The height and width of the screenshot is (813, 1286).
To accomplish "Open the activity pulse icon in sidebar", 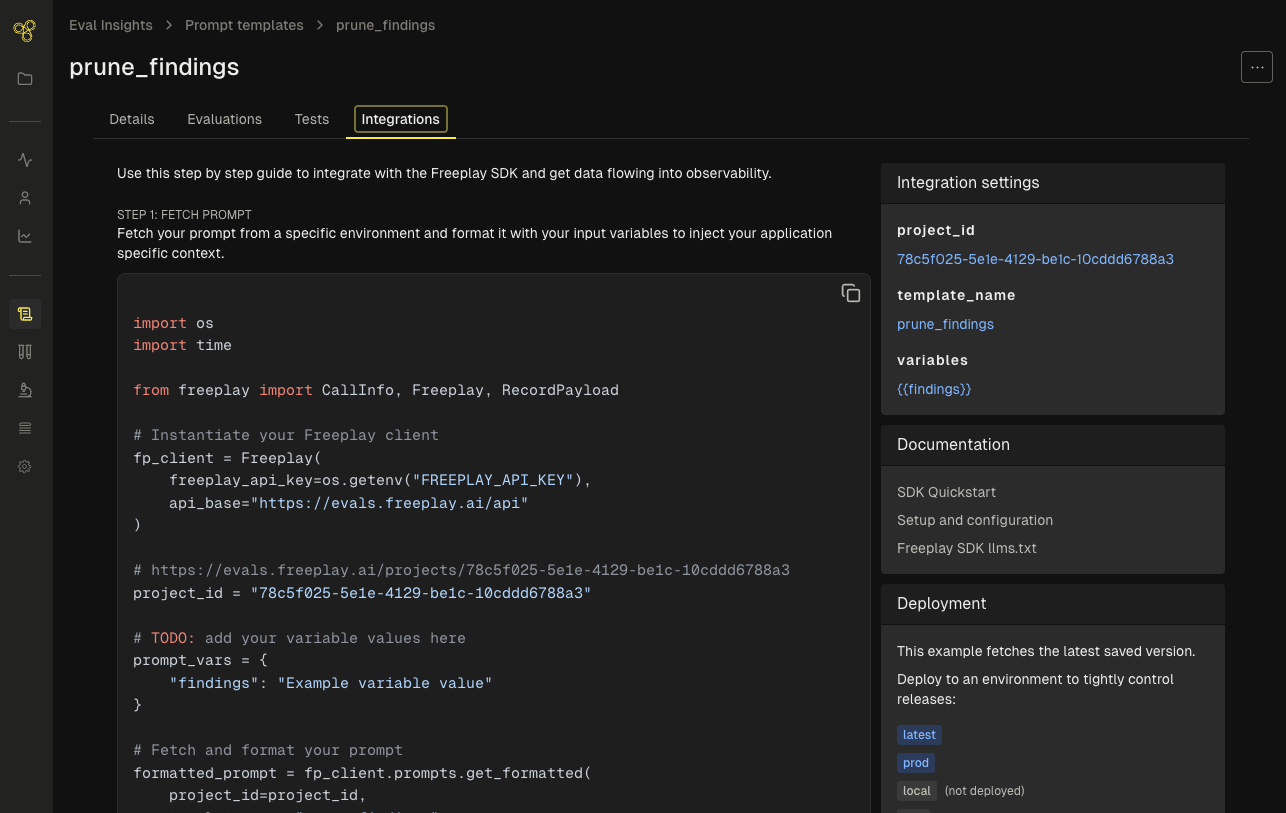I will pyautogui.click(x=25, y=160).
